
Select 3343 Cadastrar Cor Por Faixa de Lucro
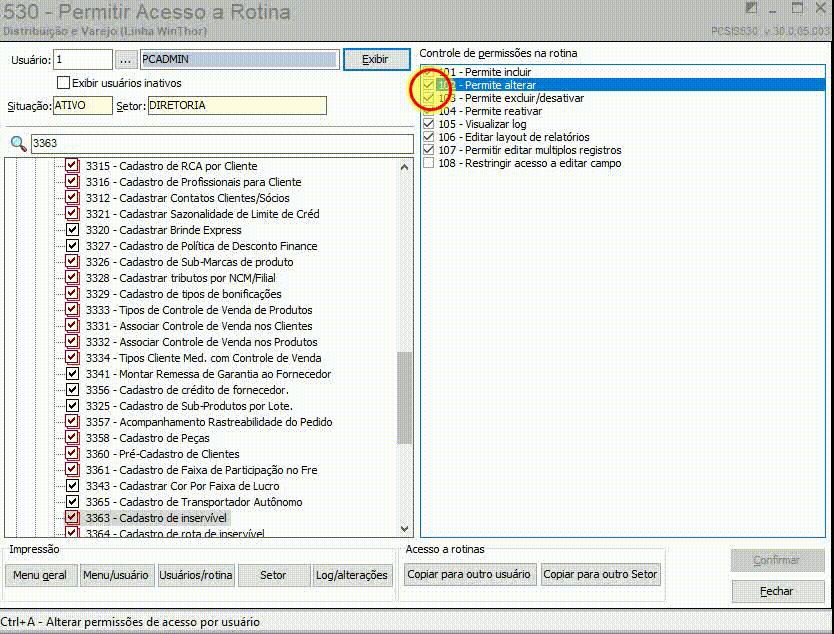pos(182,486)
